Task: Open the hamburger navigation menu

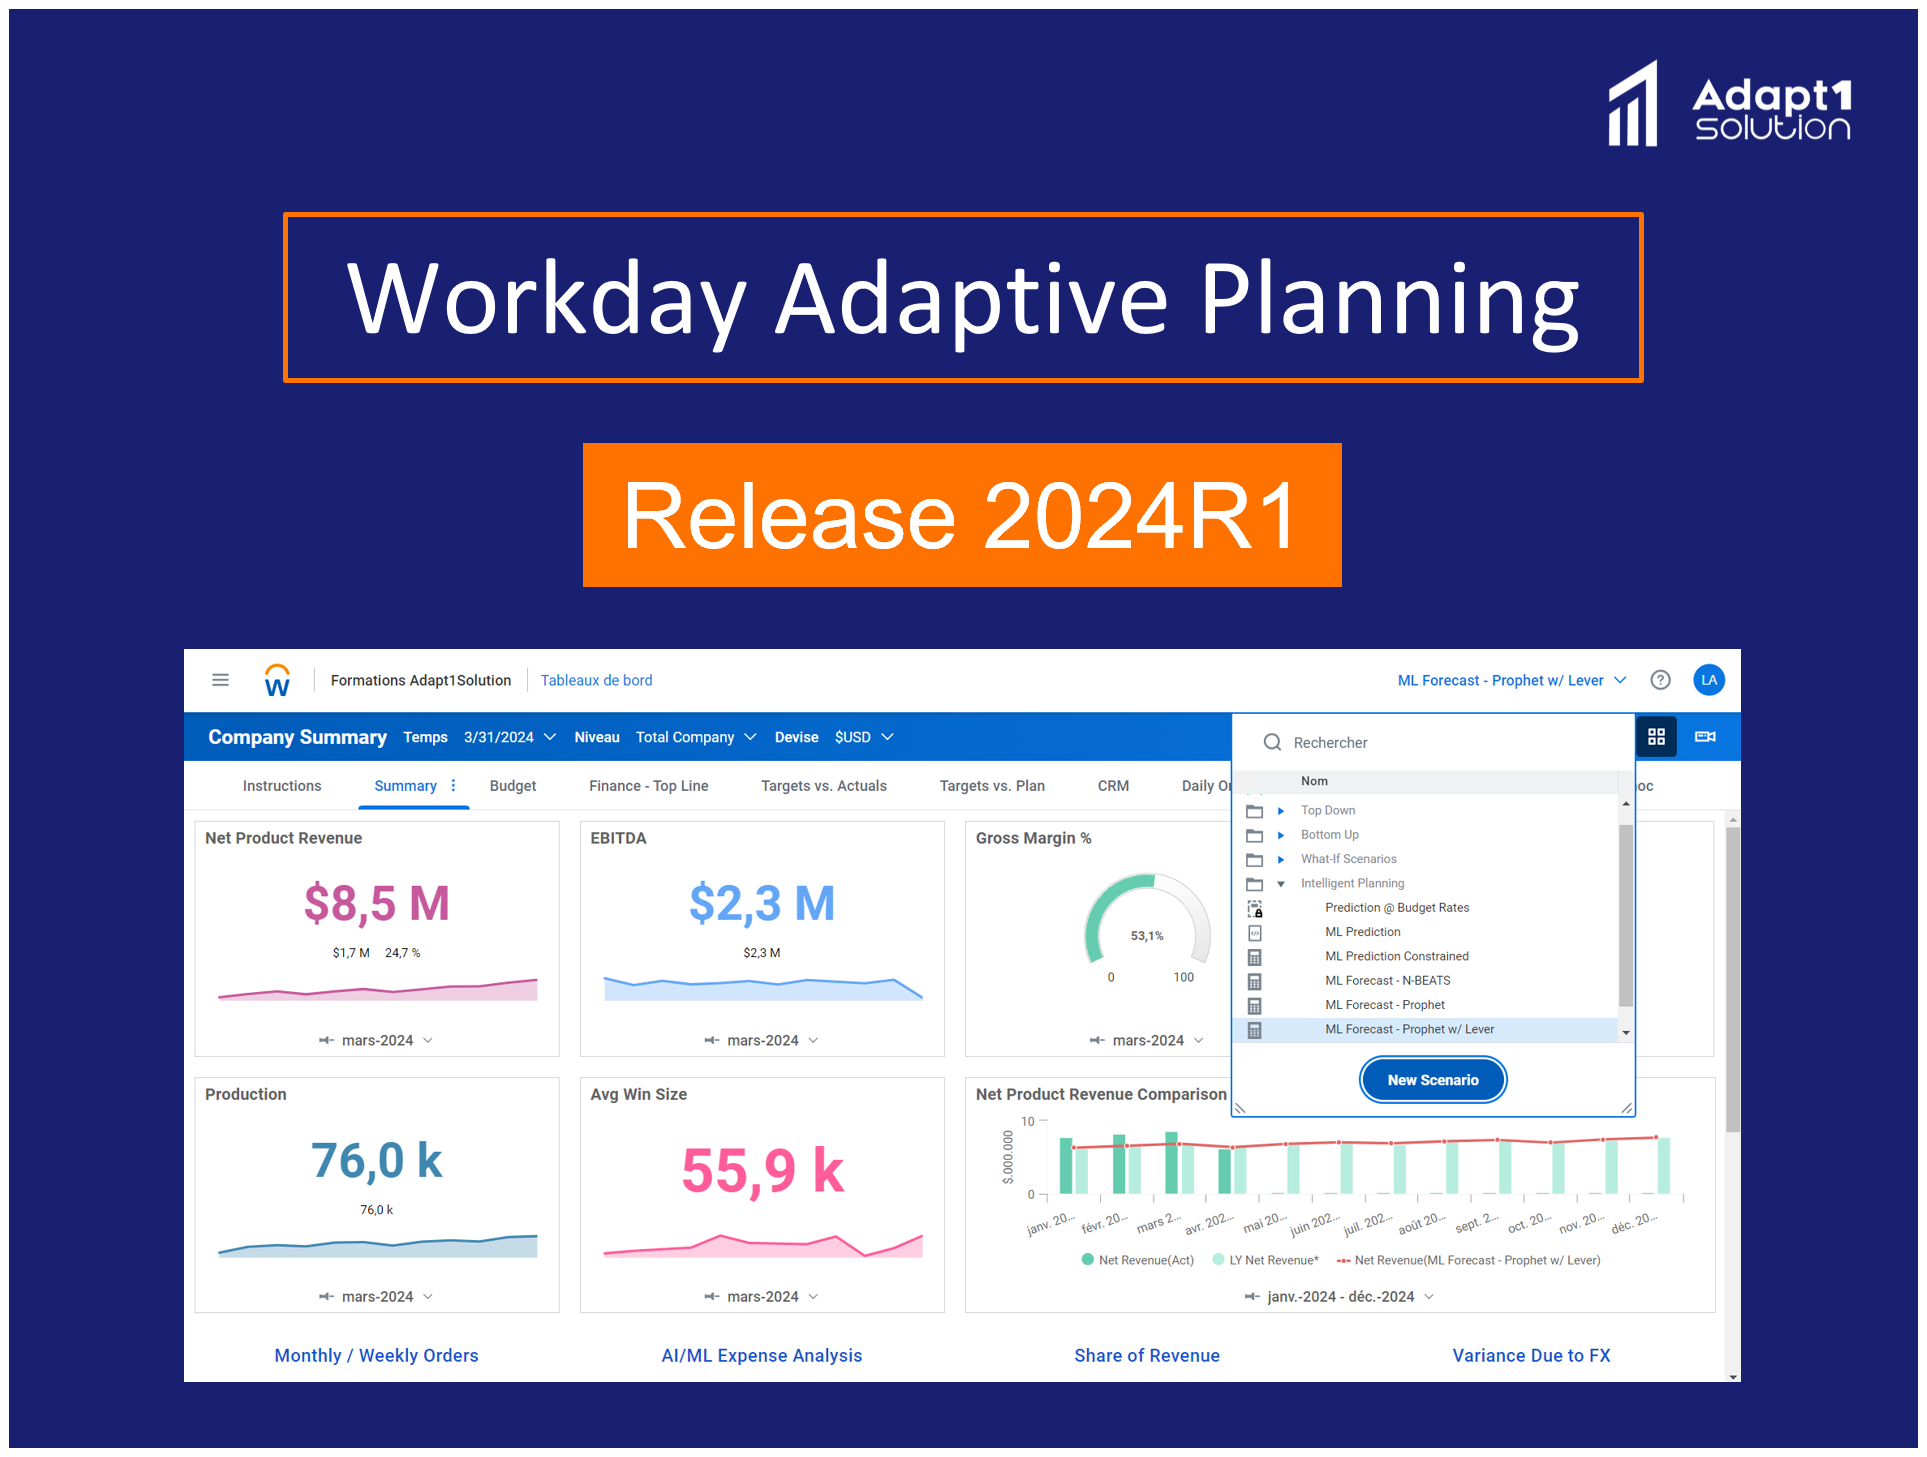Action: click(x=221, y=680)
